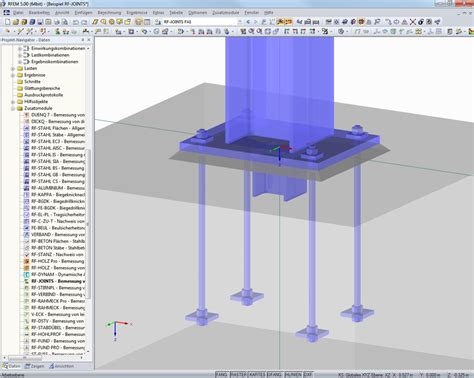Toggle the Project Navigator display icon
The image size is (474, 378).
coord(139,22)
